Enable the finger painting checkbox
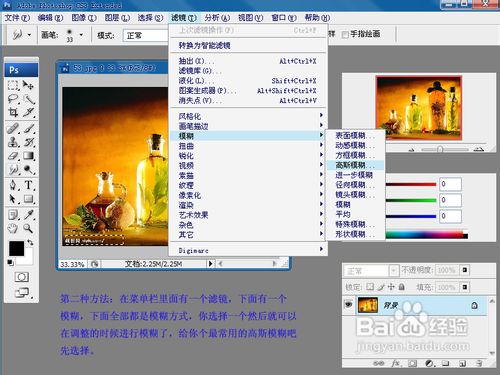500x375 pixels. (x=345, y=34)
